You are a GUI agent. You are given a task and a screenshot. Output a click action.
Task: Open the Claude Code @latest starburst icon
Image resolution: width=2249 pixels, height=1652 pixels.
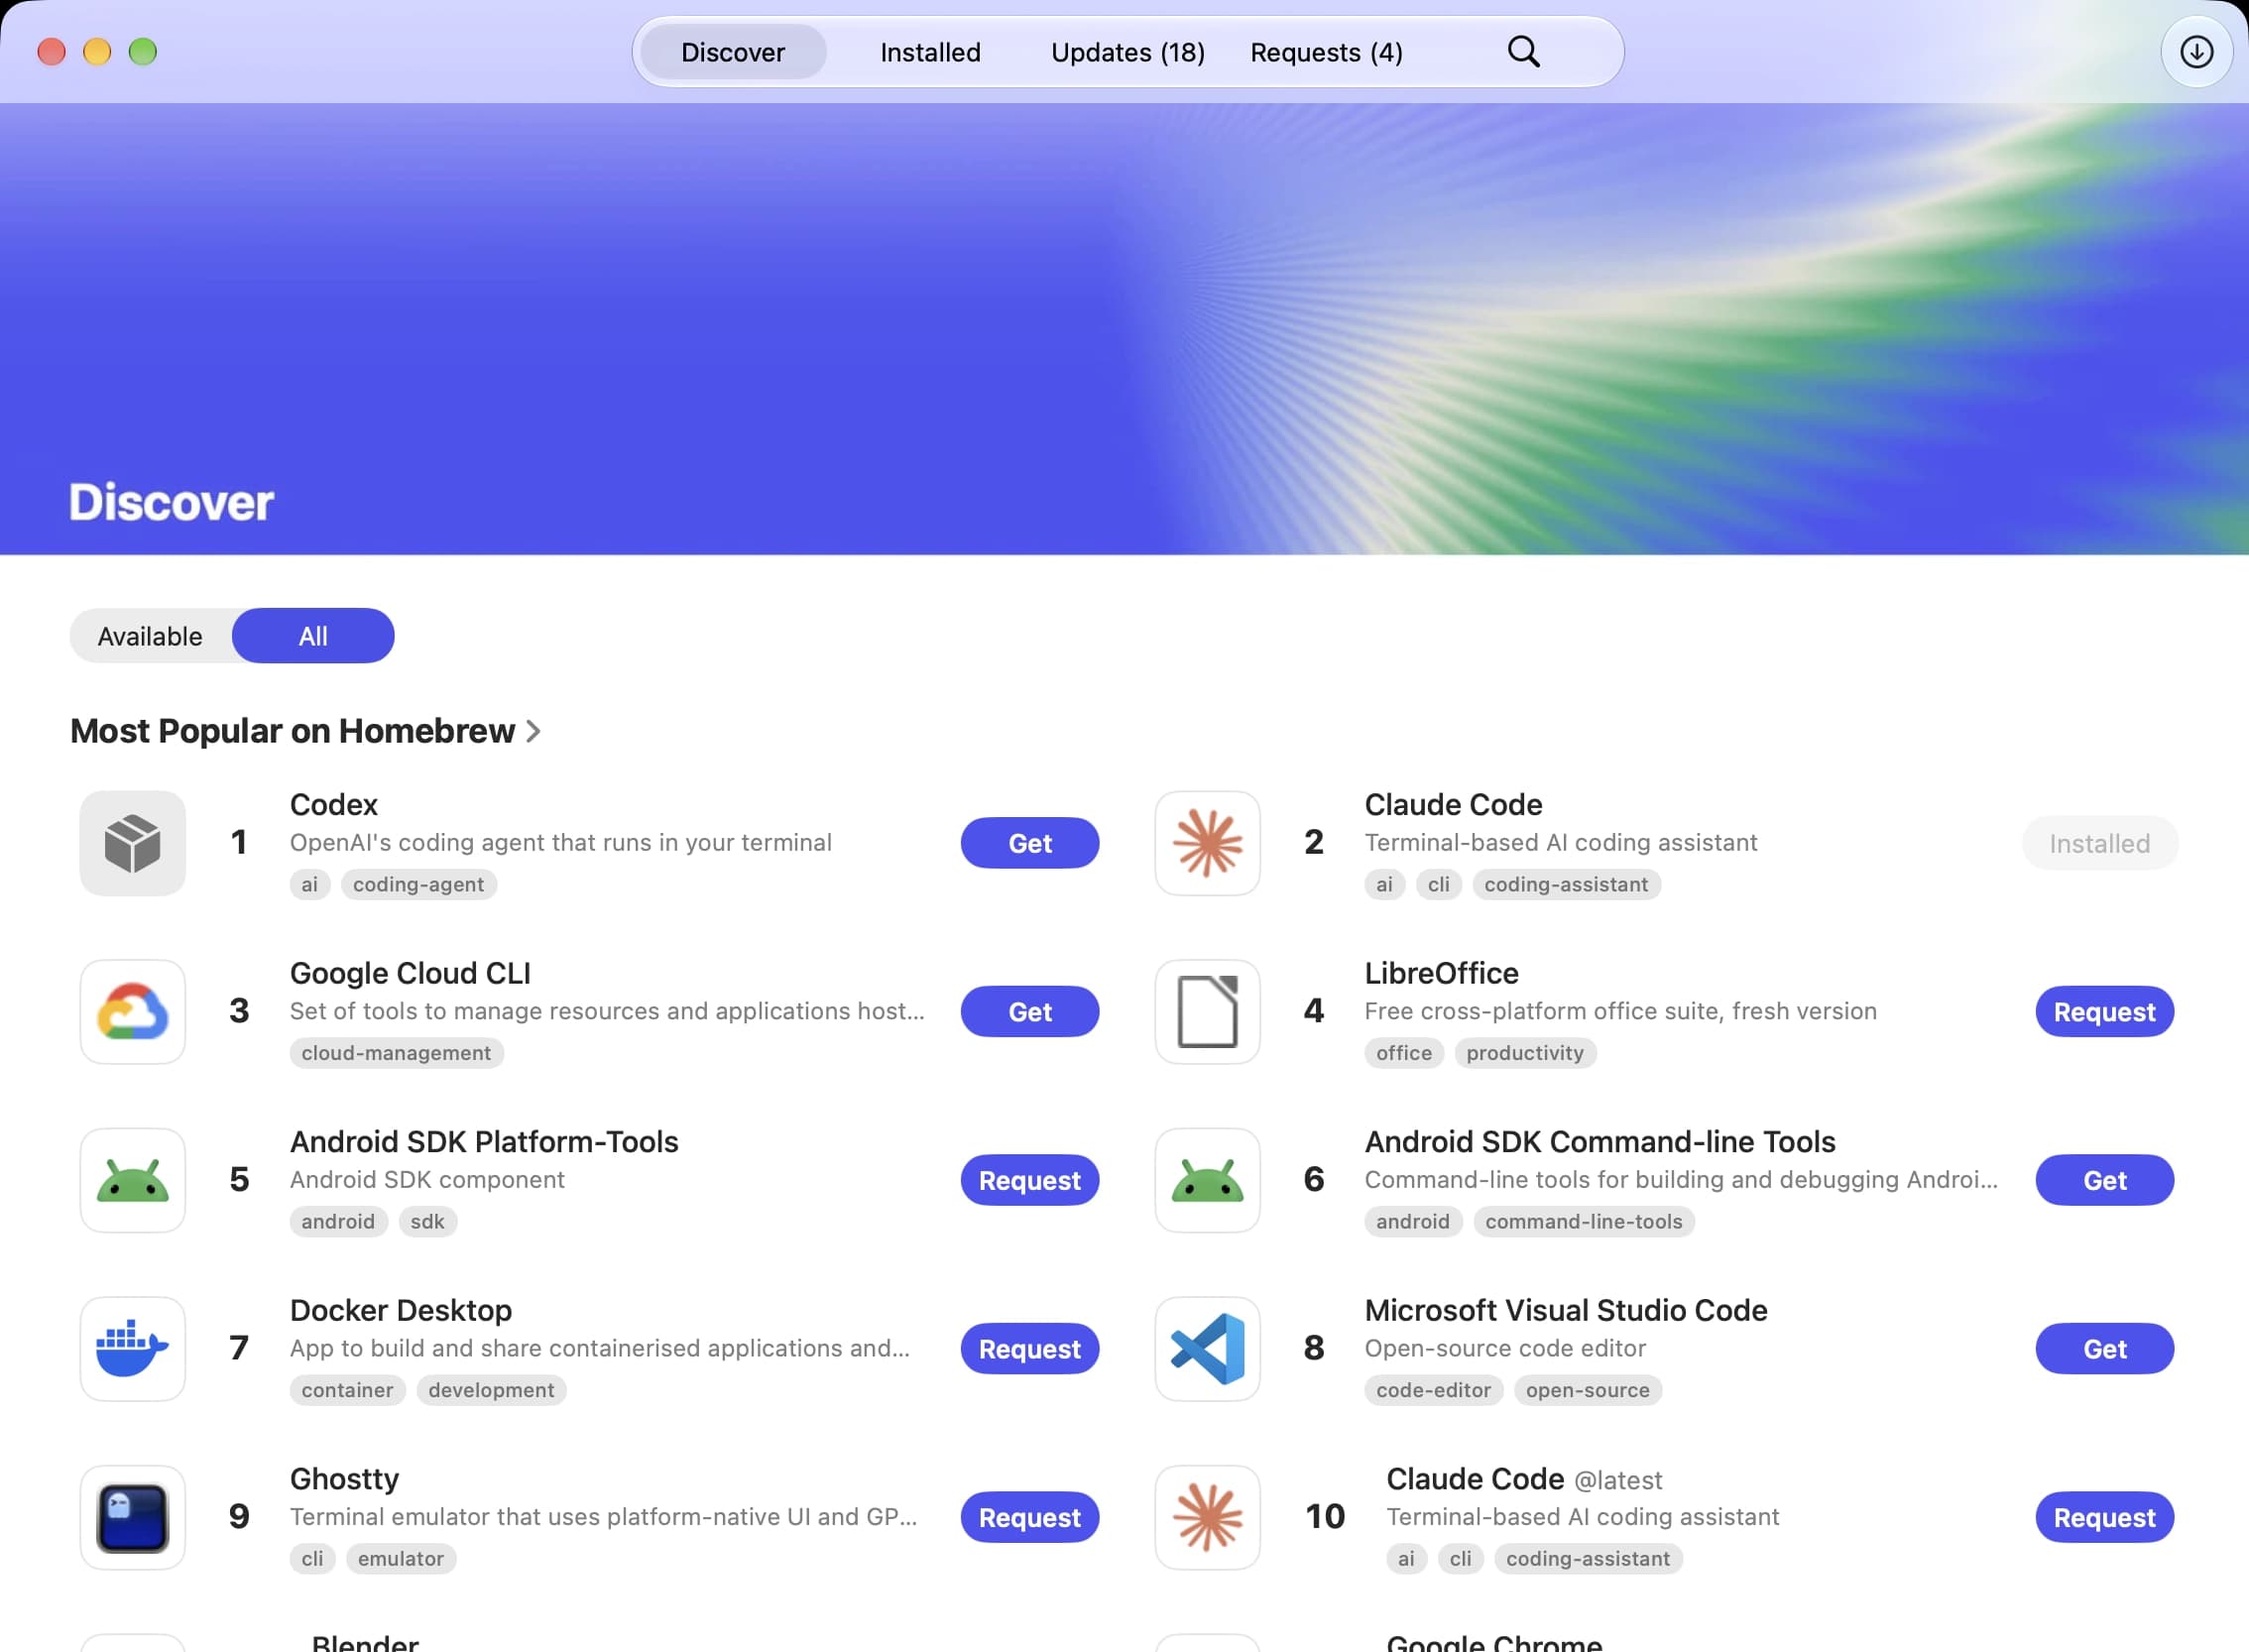(1207, 1518)
